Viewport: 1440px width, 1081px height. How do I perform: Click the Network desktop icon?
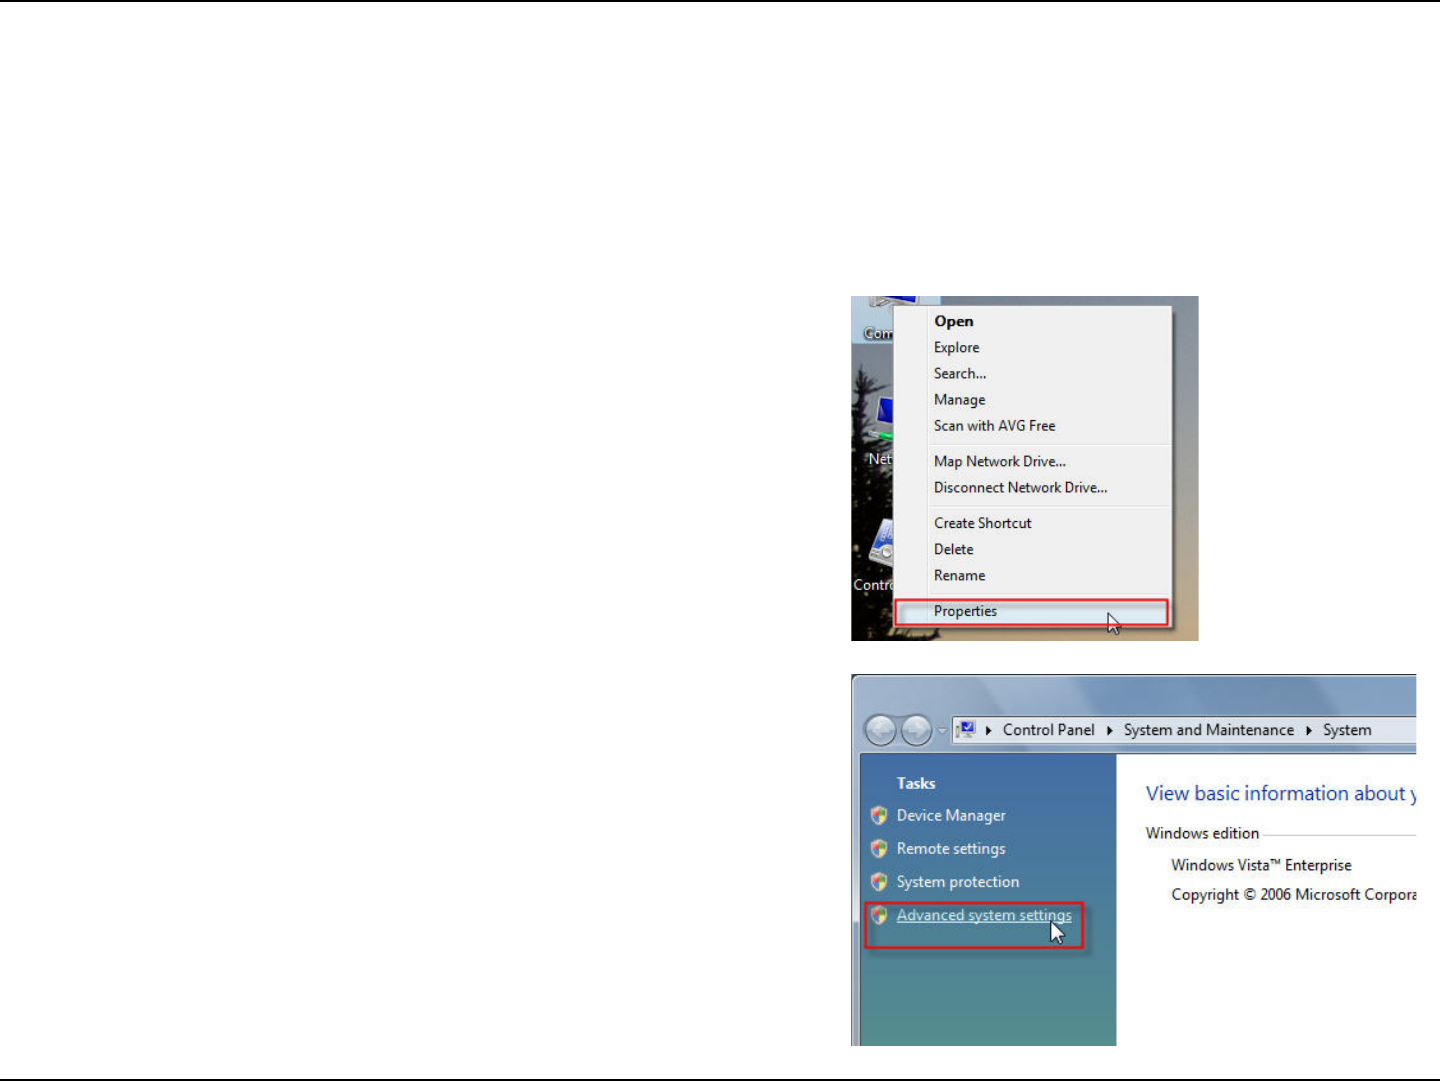pyautogui.click(x=880, y=432)
